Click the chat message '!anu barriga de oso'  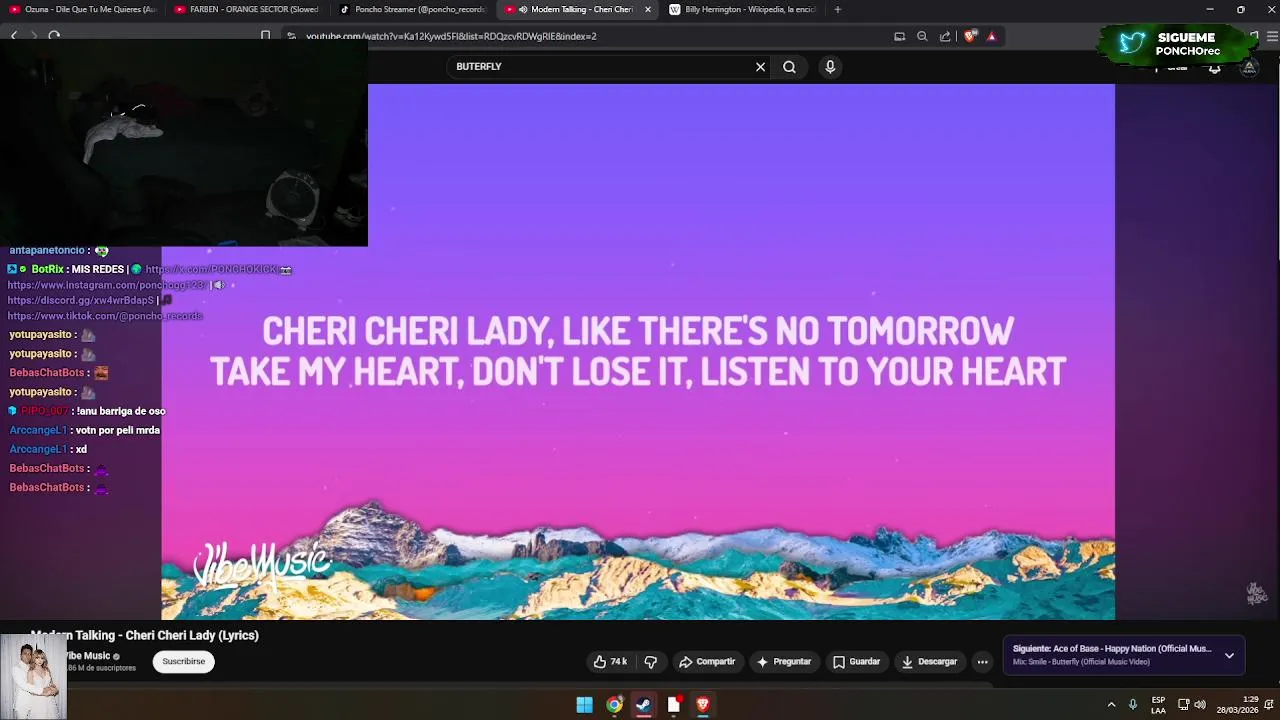(121, 411)
